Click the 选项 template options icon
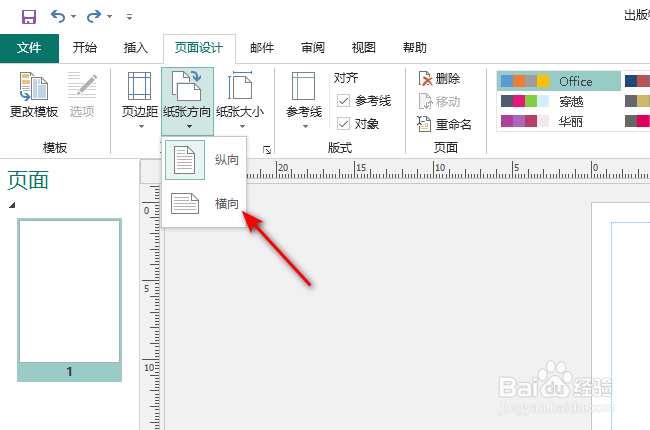Screen dimensions: 650x430 pyautogui.click(x=82, y=86)
